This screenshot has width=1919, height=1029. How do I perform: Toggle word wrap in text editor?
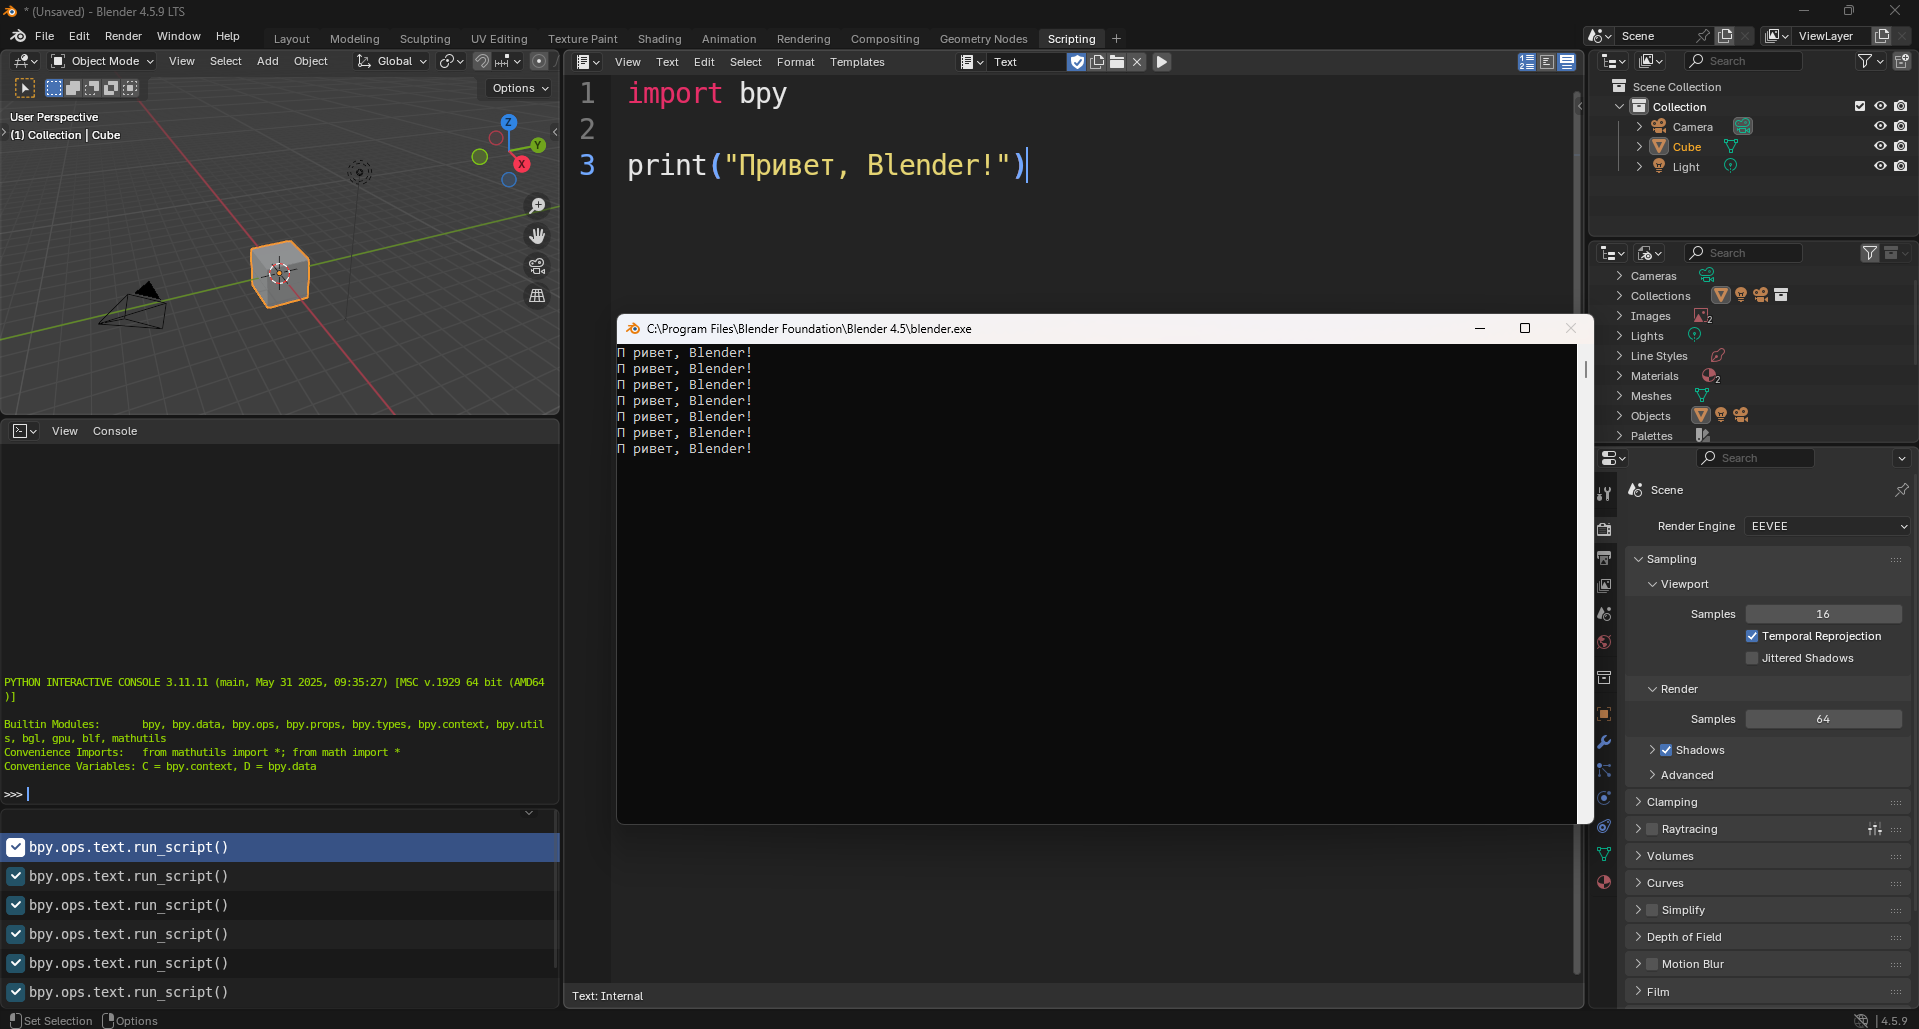coord(1547,62)
